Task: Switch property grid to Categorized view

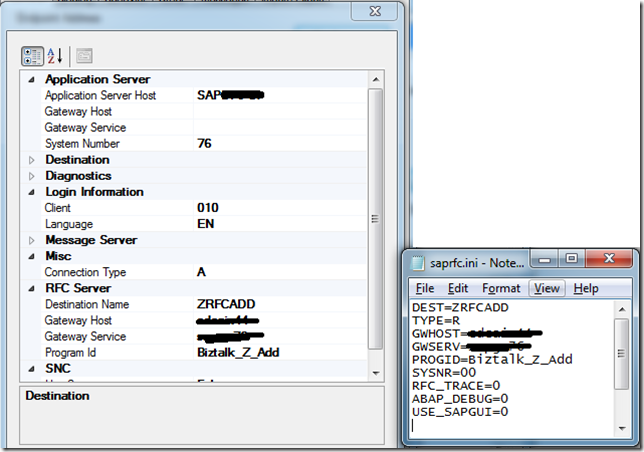Action: coord(32,56)
